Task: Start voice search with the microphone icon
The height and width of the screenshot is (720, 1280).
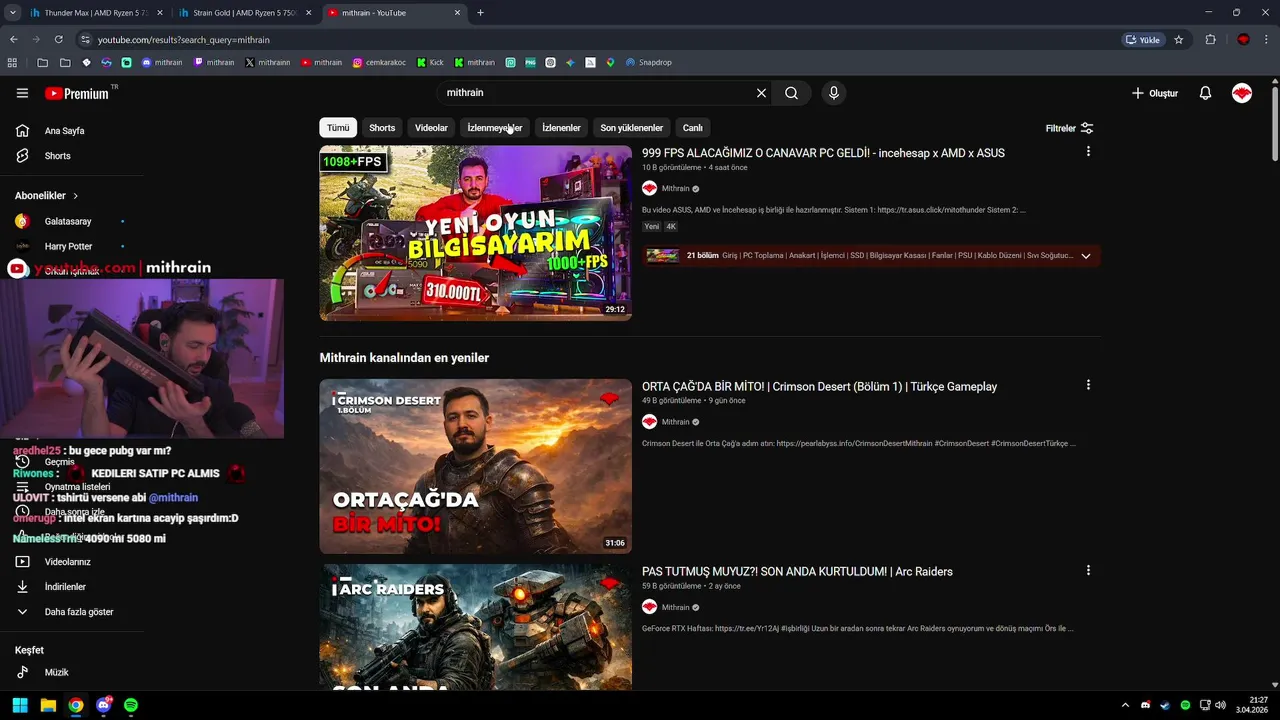Action: pyautogui.click(x=834, y=93)
